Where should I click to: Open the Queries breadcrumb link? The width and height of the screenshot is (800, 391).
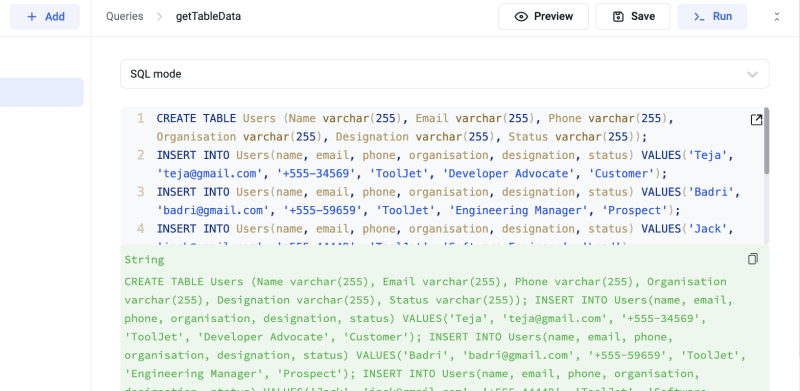pos(124,16)
